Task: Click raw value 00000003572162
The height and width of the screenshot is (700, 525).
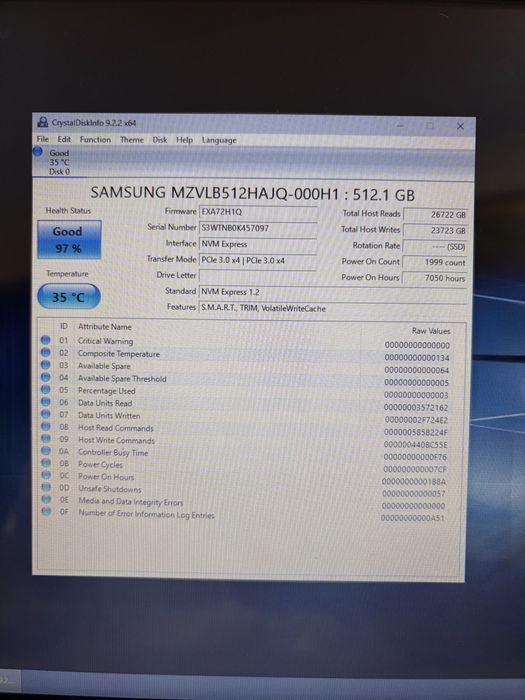Action: 416,408
